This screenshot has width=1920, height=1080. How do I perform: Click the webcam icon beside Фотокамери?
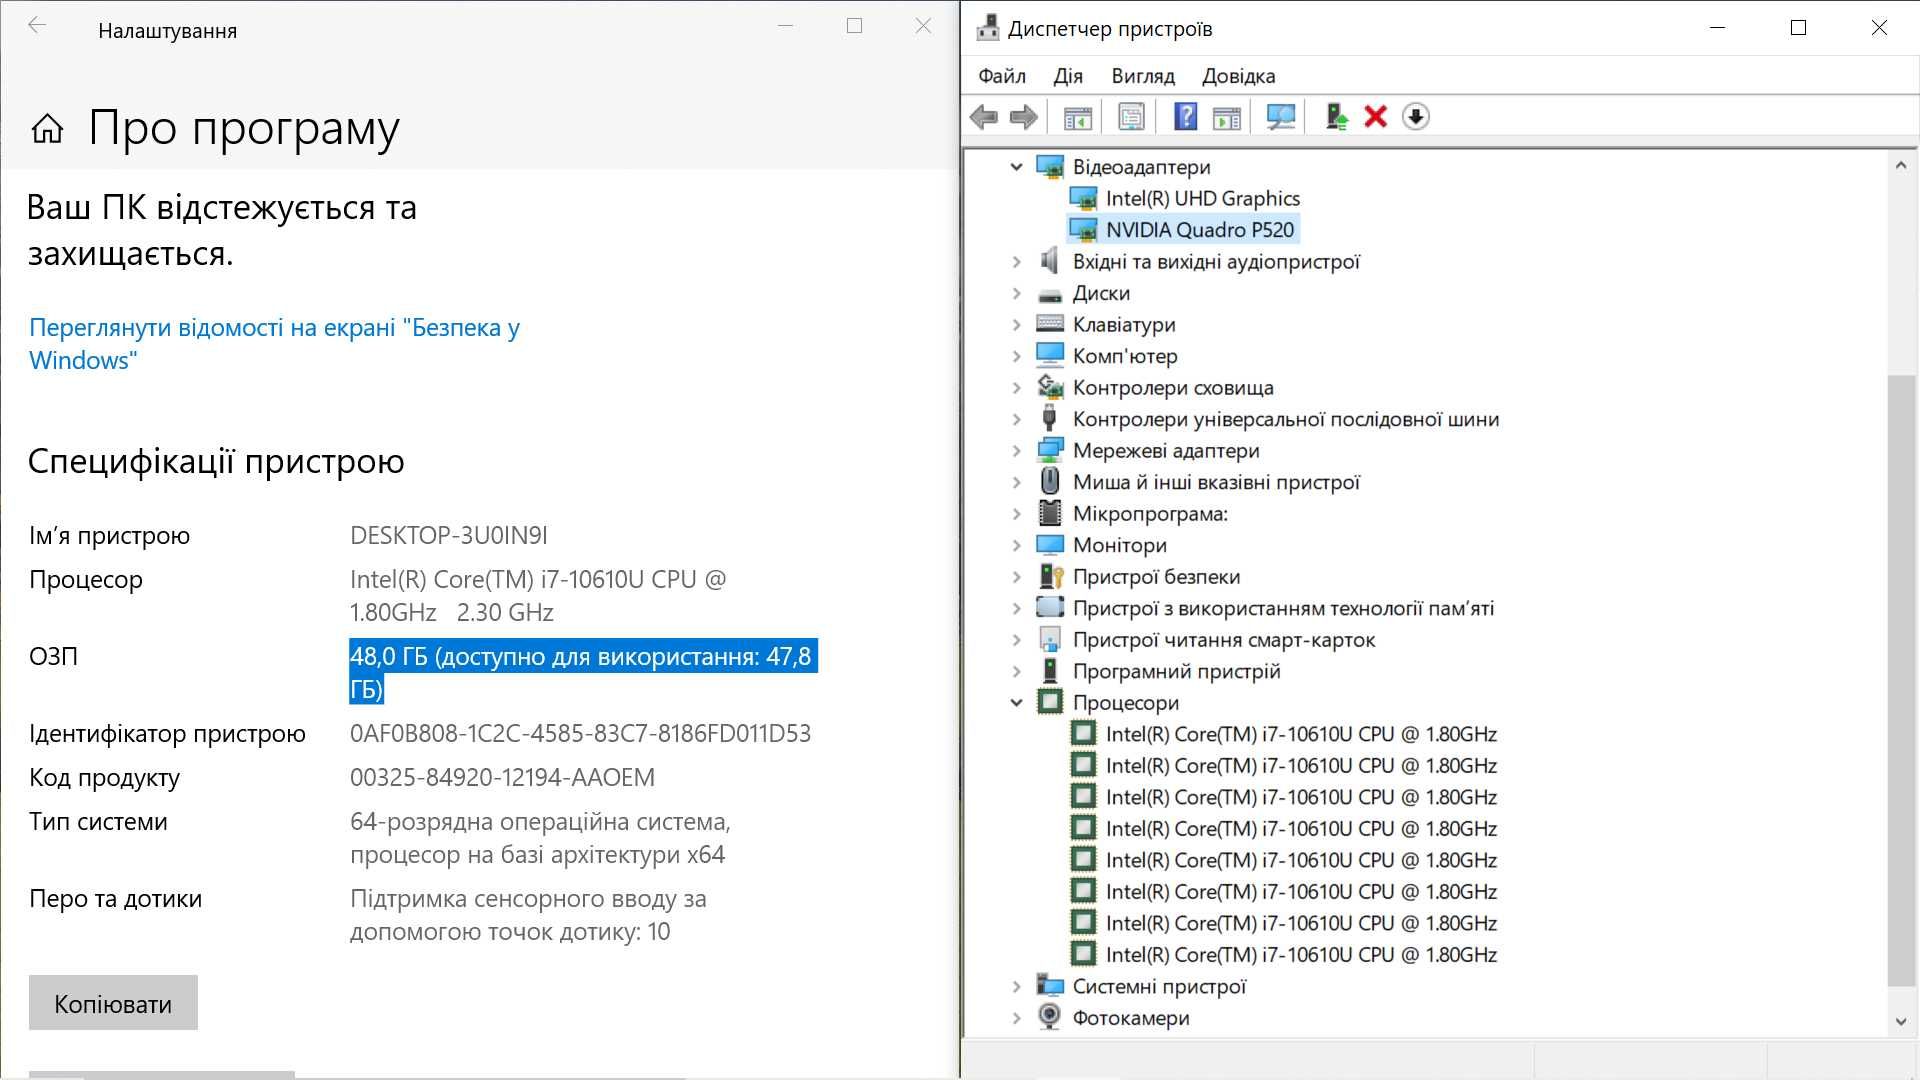click(x=1049, y=1017)
